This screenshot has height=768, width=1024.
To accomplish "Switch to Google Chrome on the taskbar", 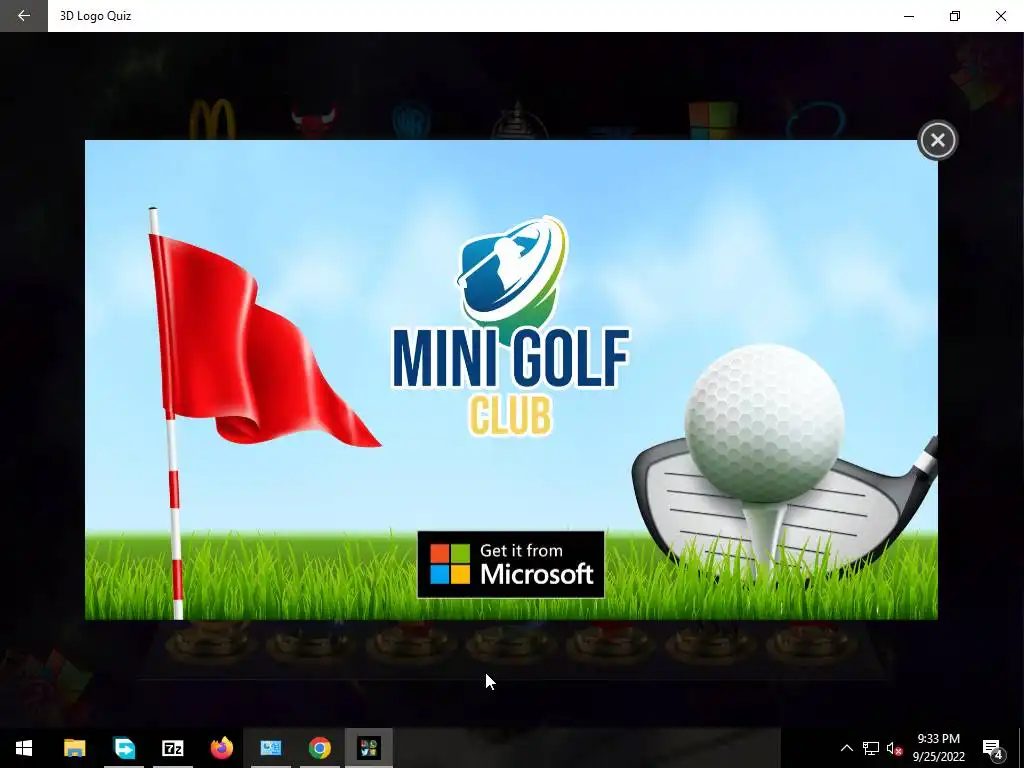I will pos(319,748).
